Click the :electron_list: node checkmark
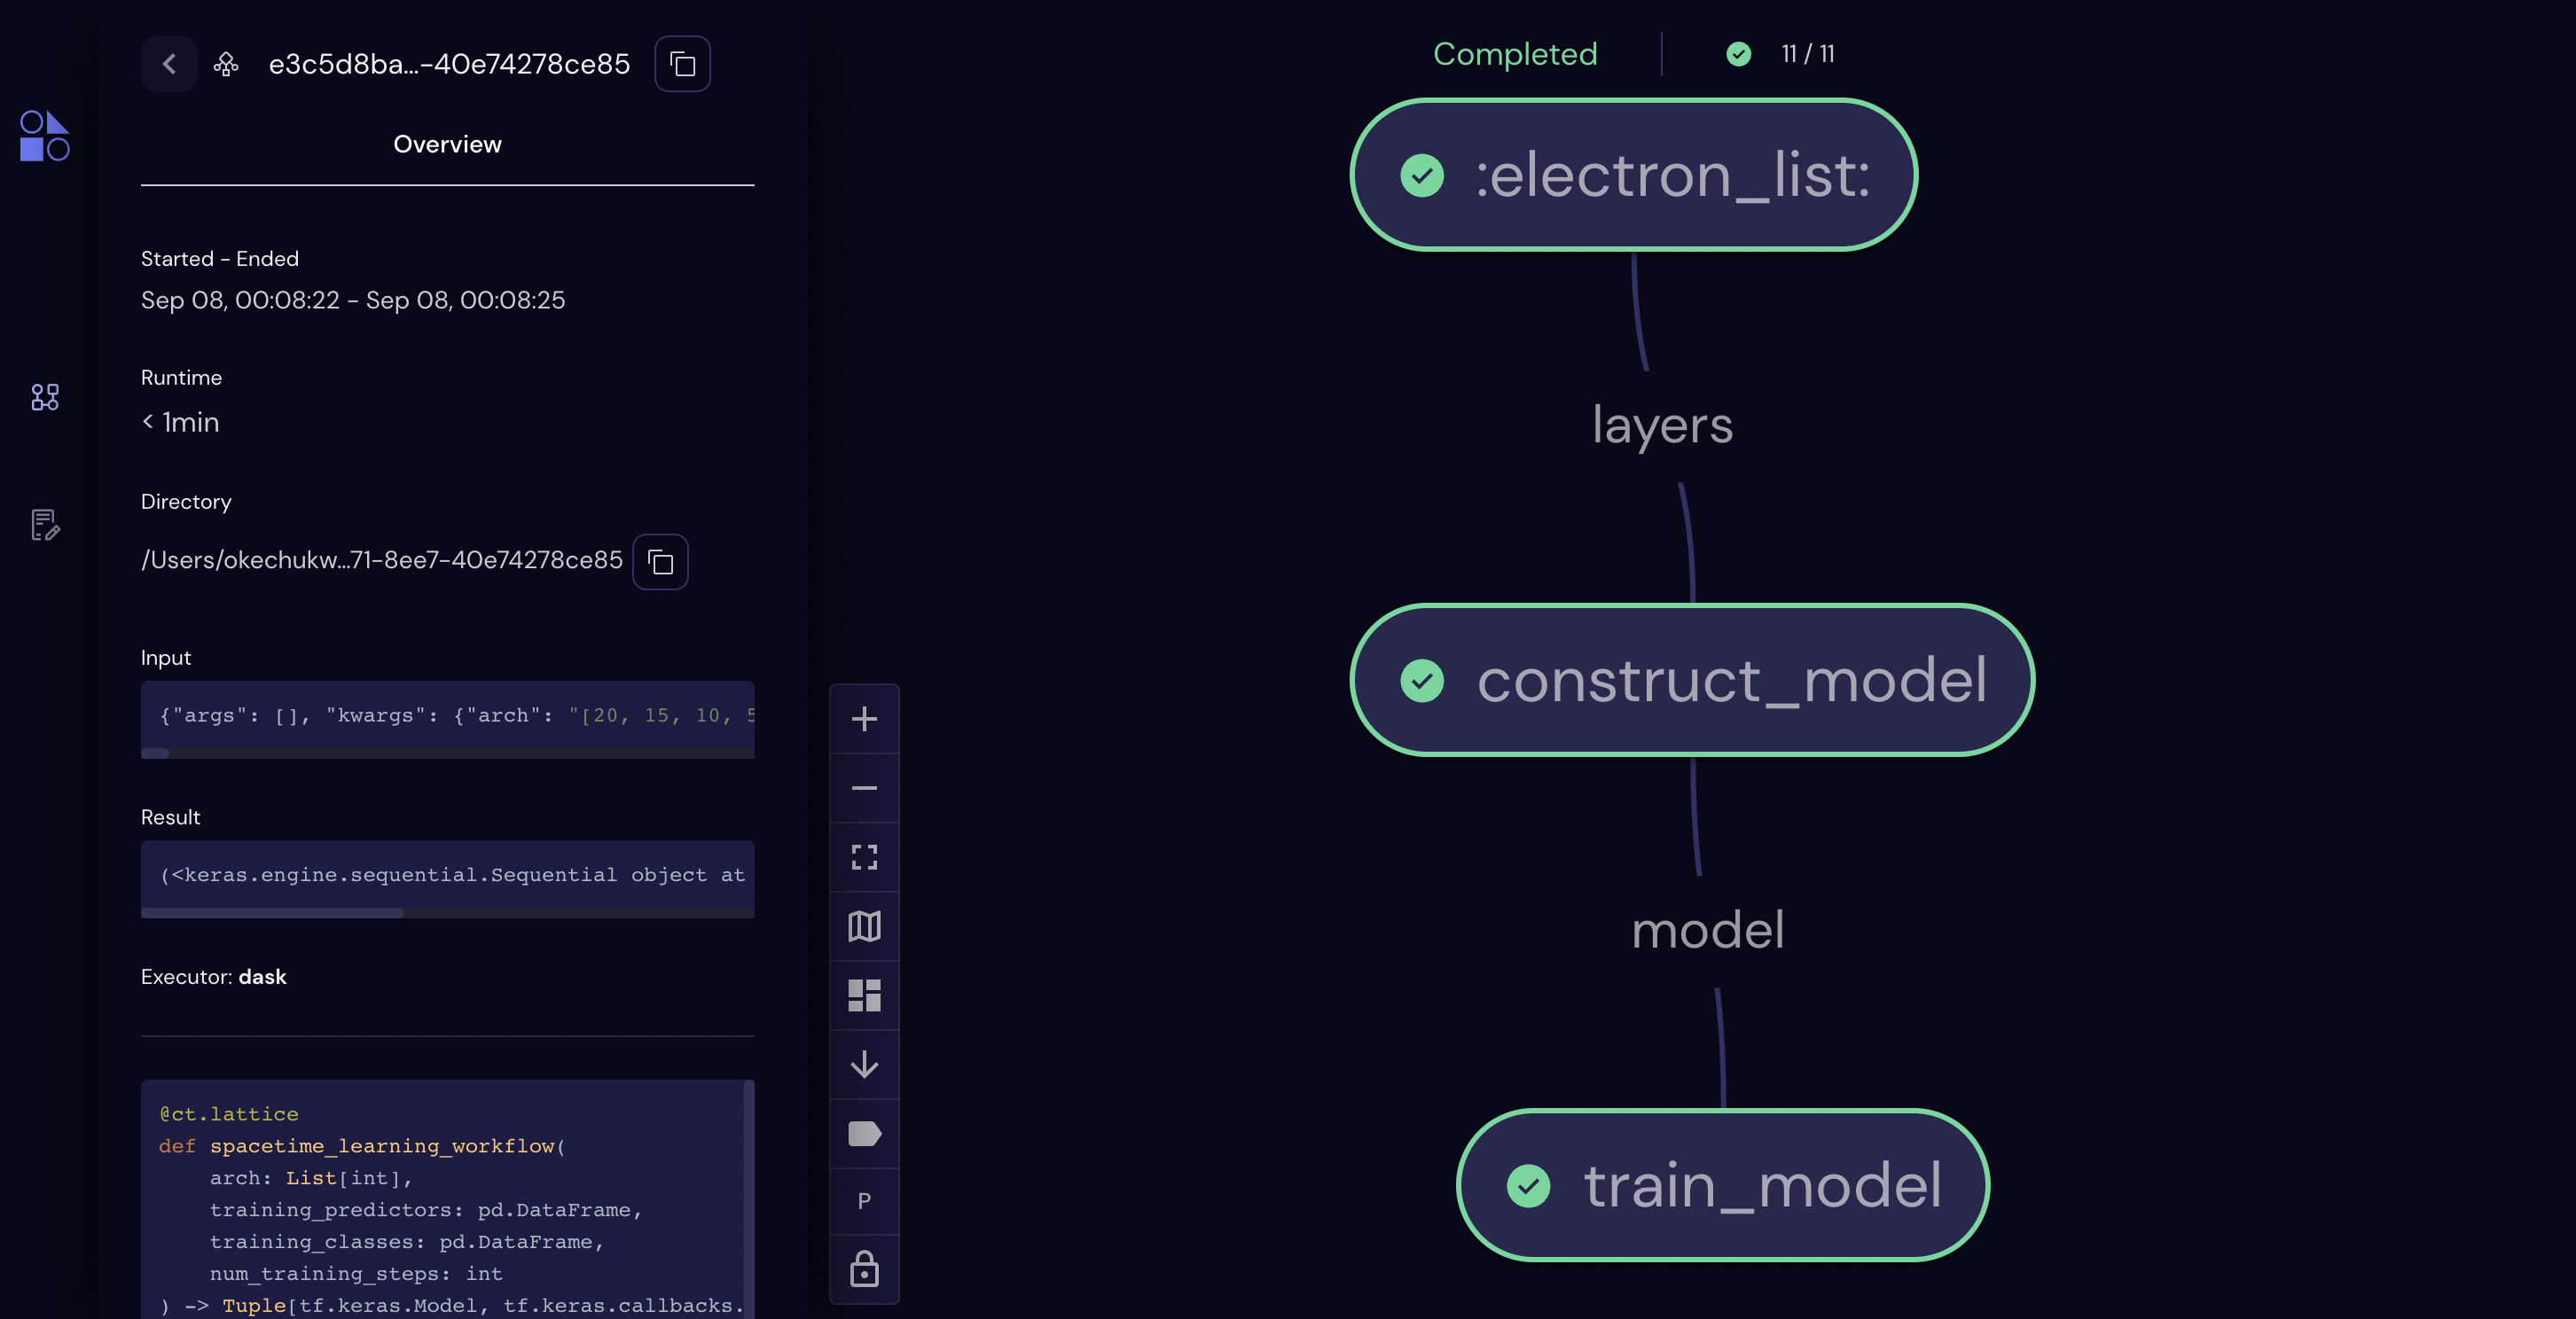This screenshot has width=2576, height=1319. tap(1422, 175)
